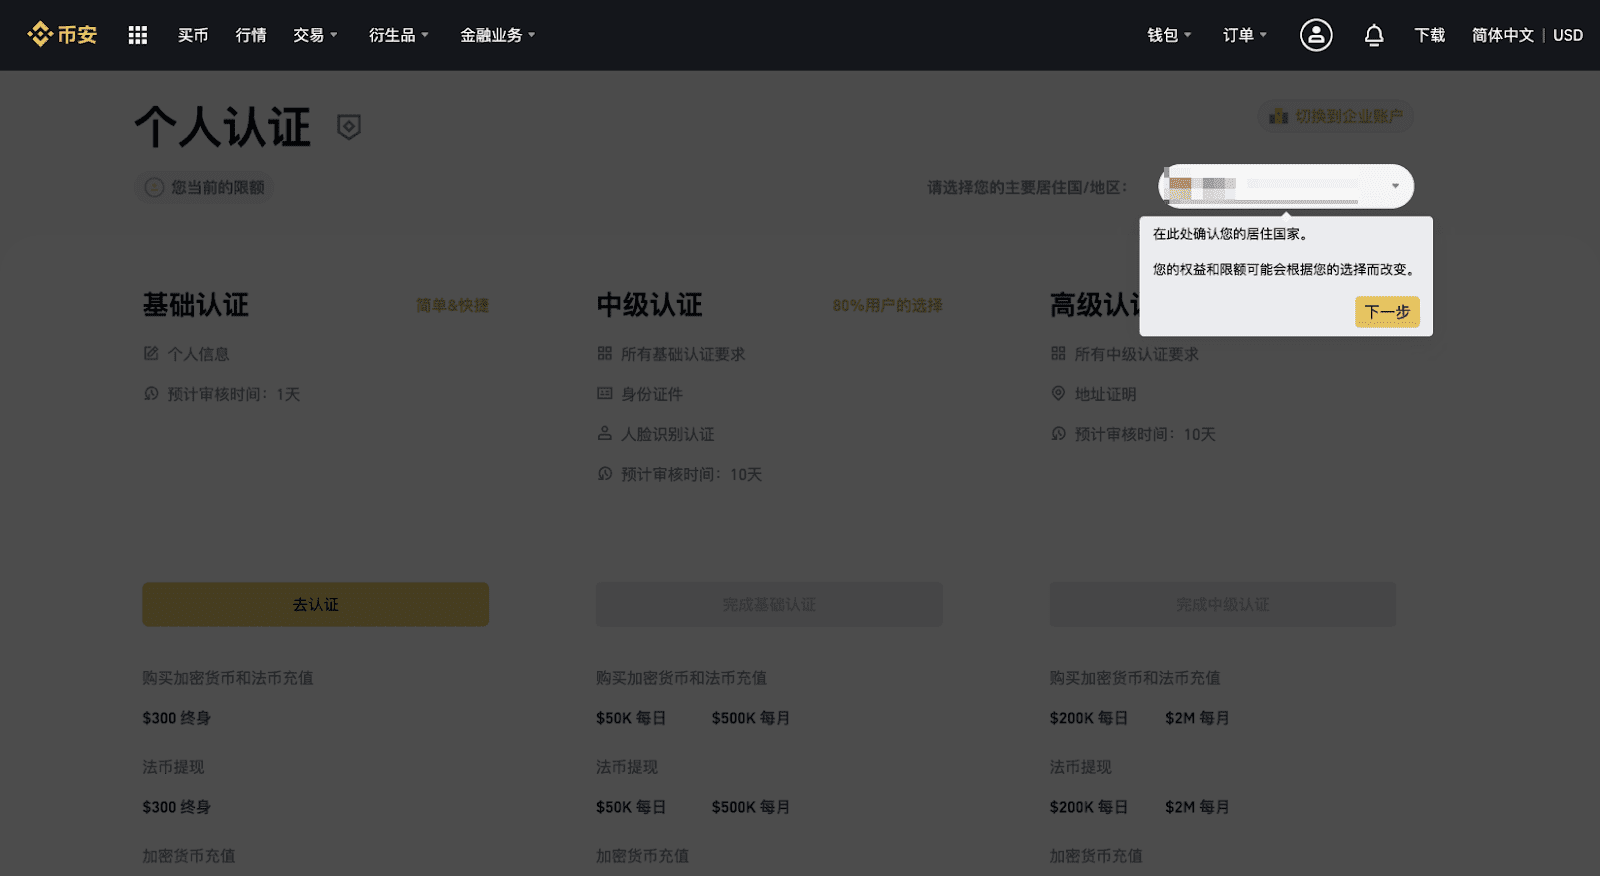This screenshot has width=1600, height=876.
Task: Click the 简单&快捷 label
Action: pos(452,305)
